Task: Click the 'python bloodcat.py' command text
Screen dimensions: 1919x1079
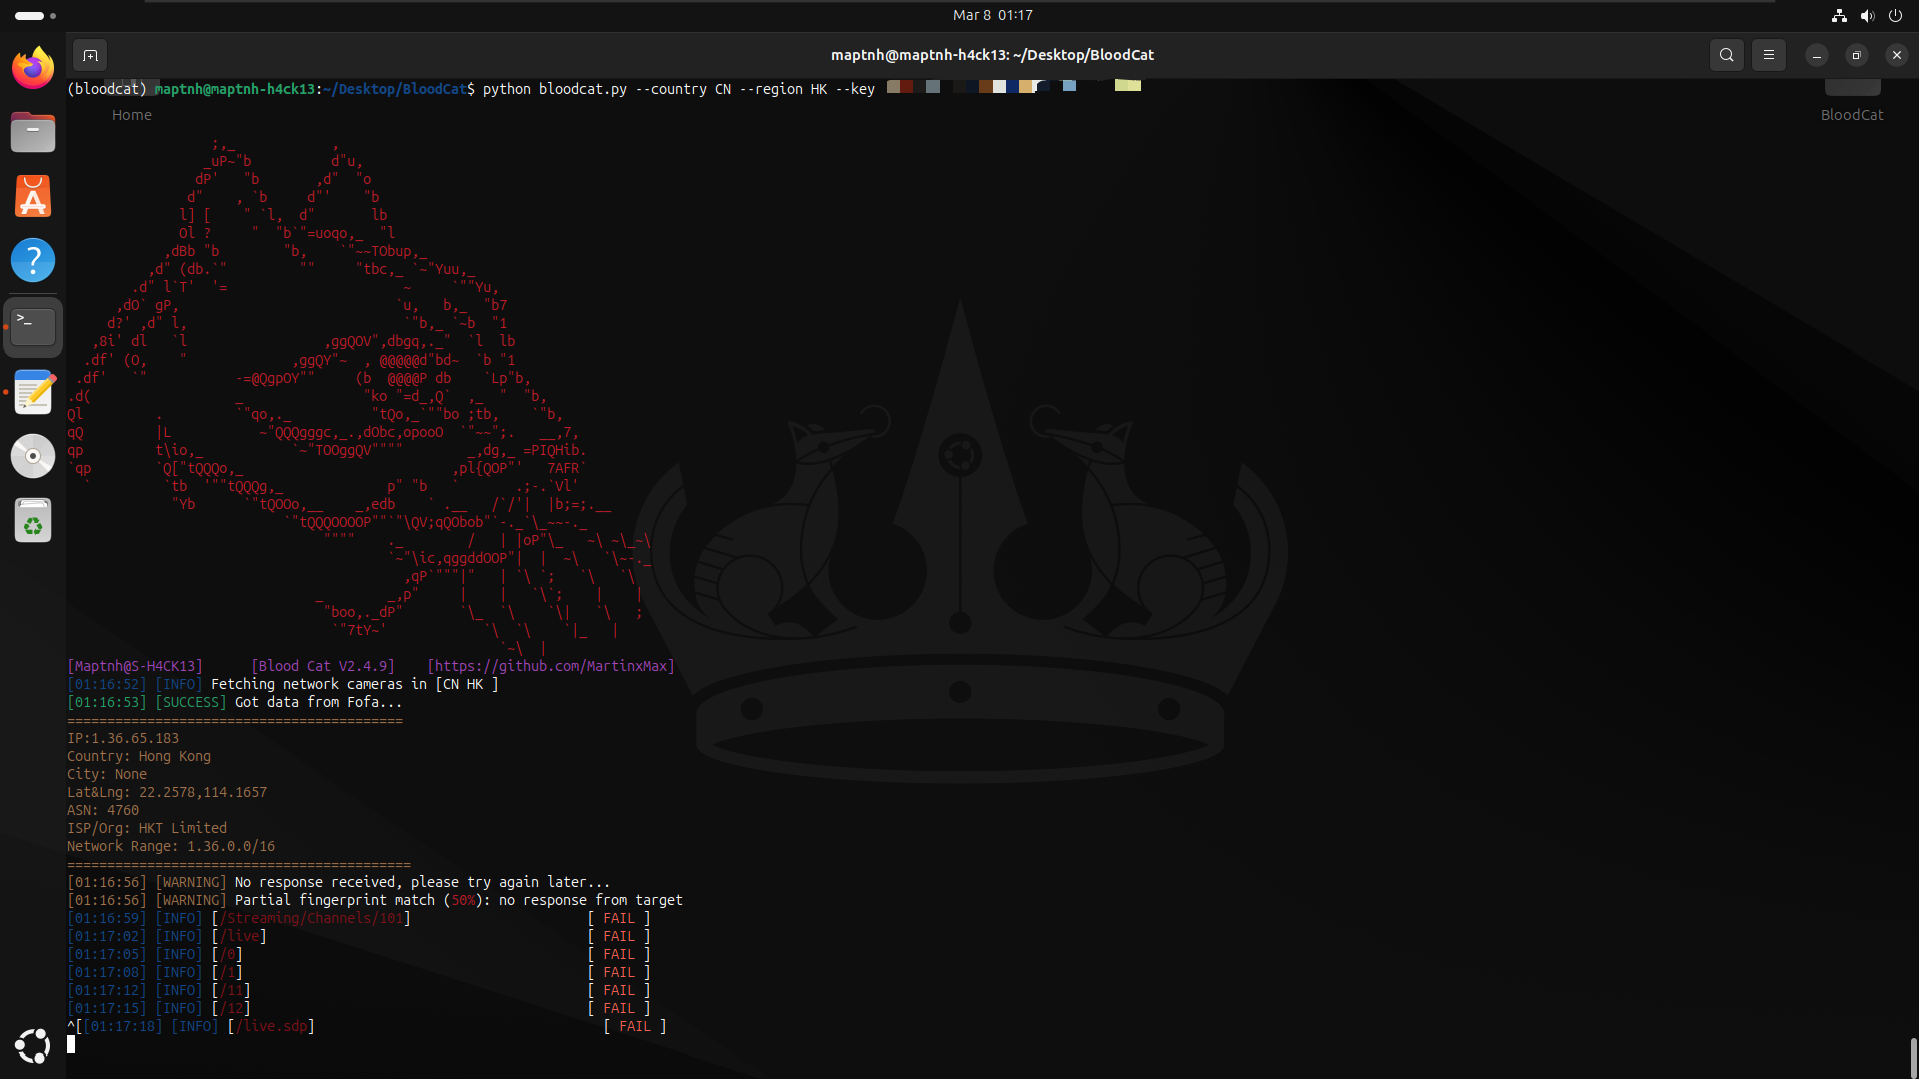Action: pyautogui.click(x=555, y=89)
